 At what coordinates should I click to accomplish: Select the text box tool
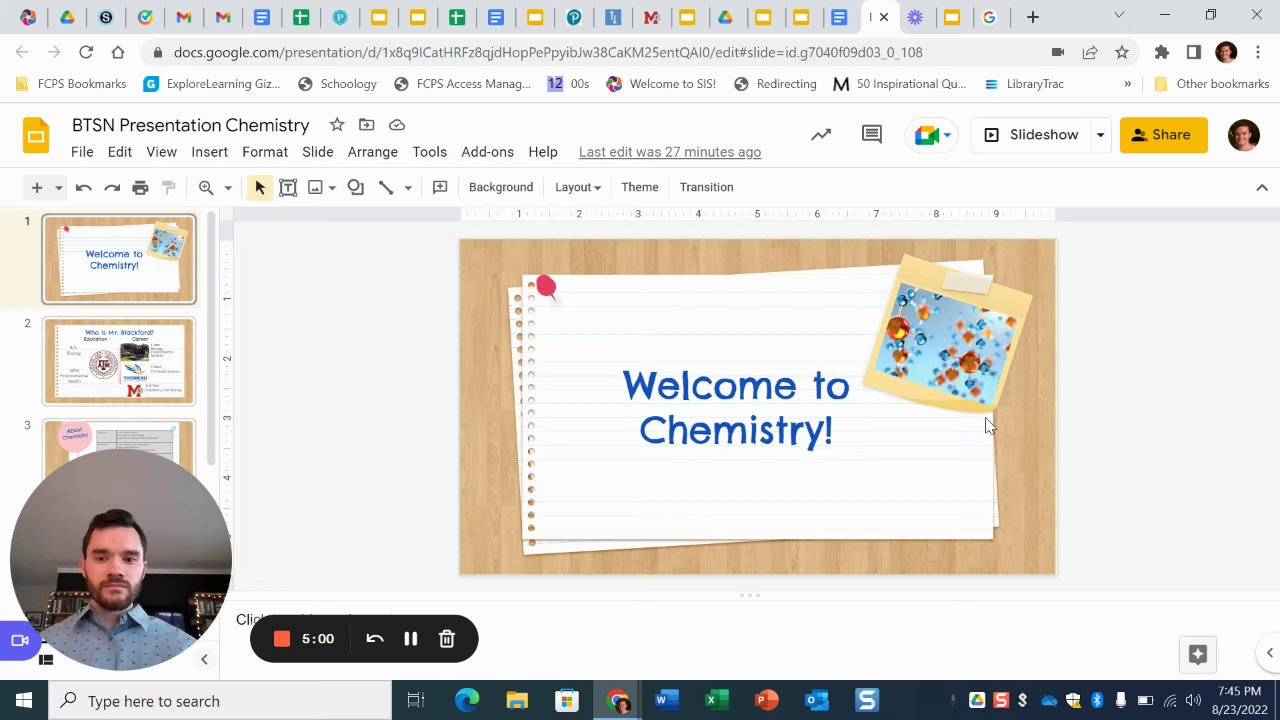pos(288,187)
